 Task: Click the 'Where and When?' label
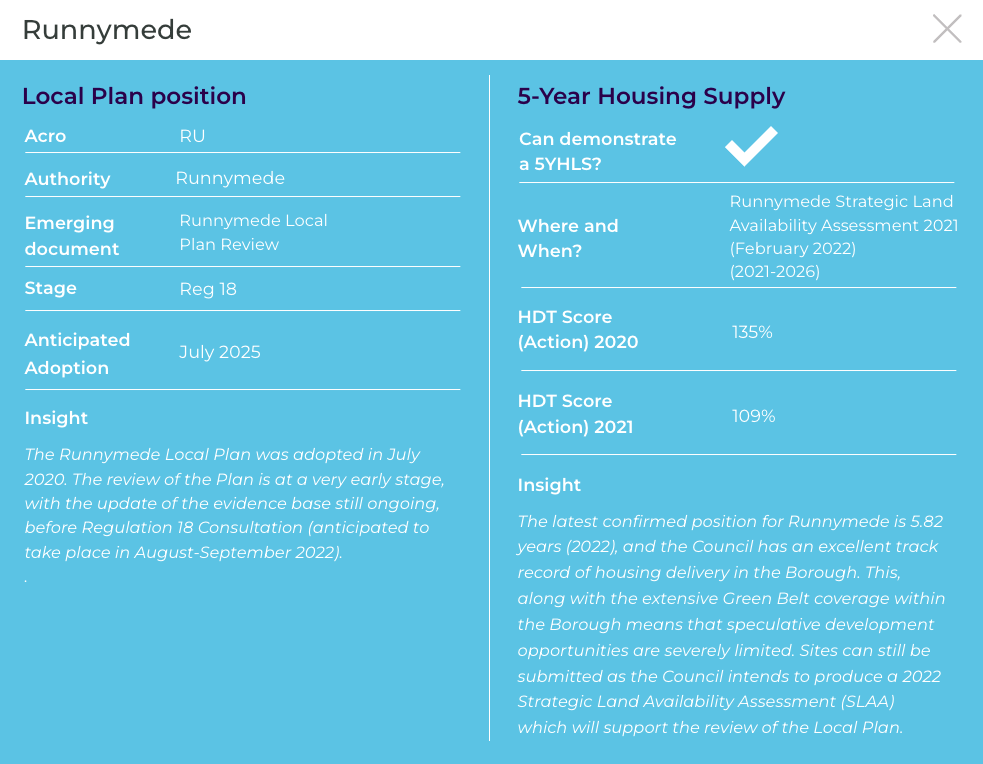point(568,238)
